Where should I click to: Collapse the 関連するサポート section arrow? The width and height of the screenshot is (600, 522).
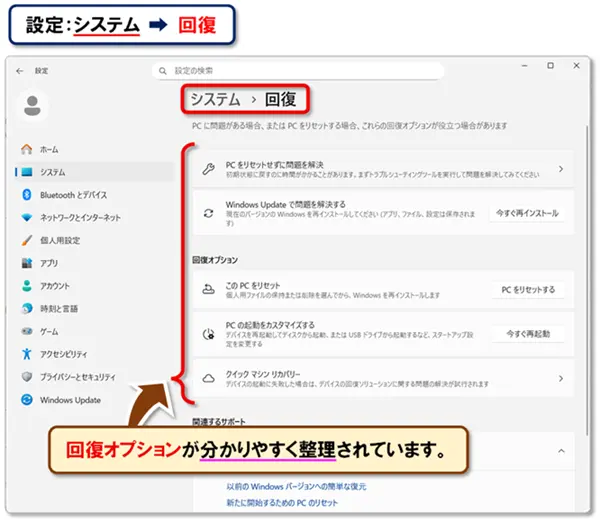tap(561, 451)
